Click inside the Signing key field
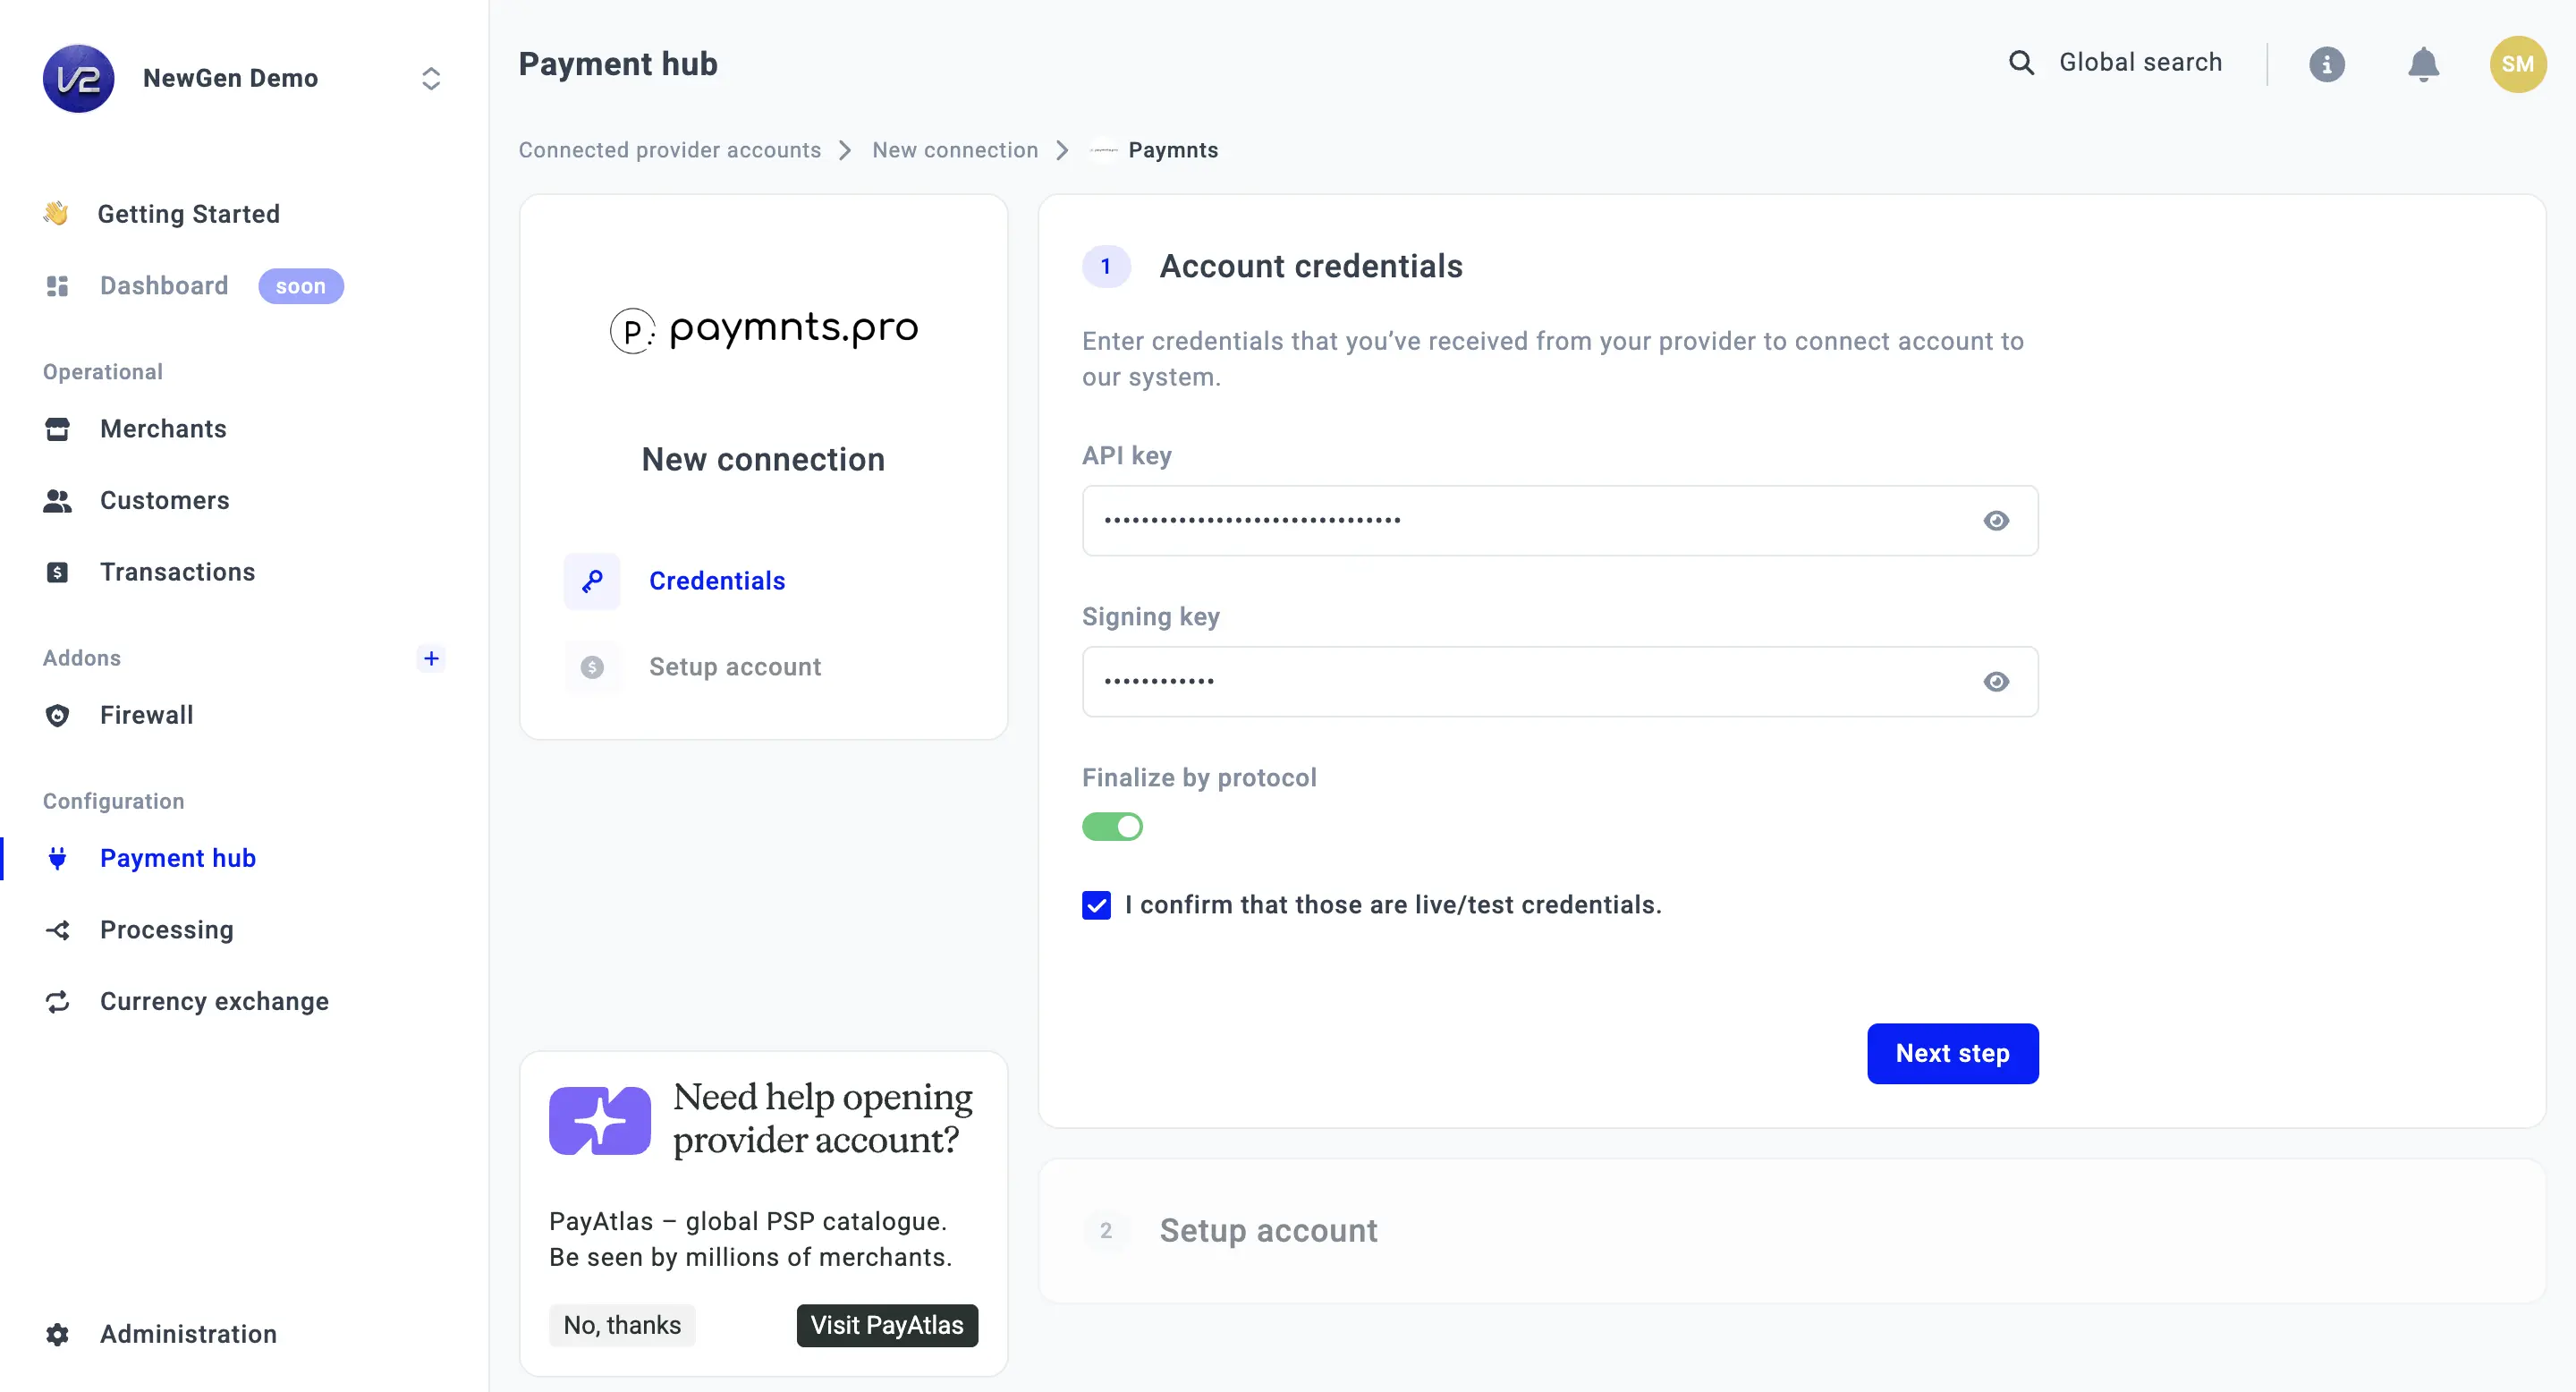This screenshot has width=2576, height=1392. [x=1560, y=682]
